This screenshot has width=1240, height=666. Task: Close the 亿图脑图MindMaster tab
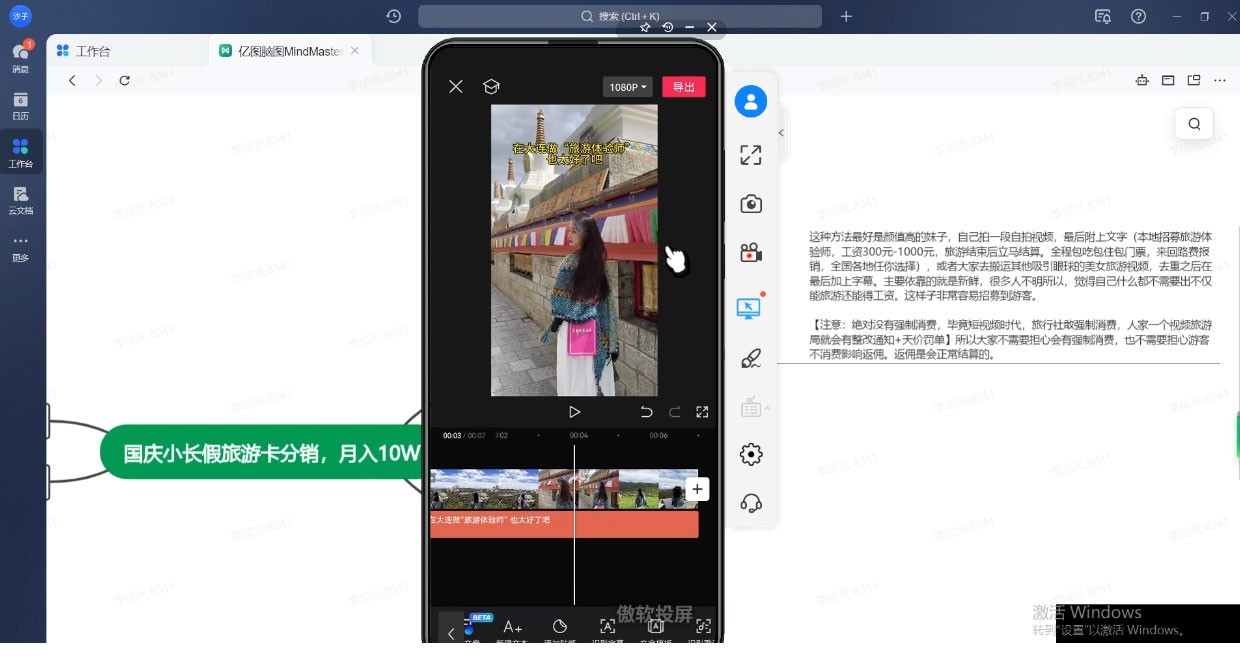click(x=354, y=51)
